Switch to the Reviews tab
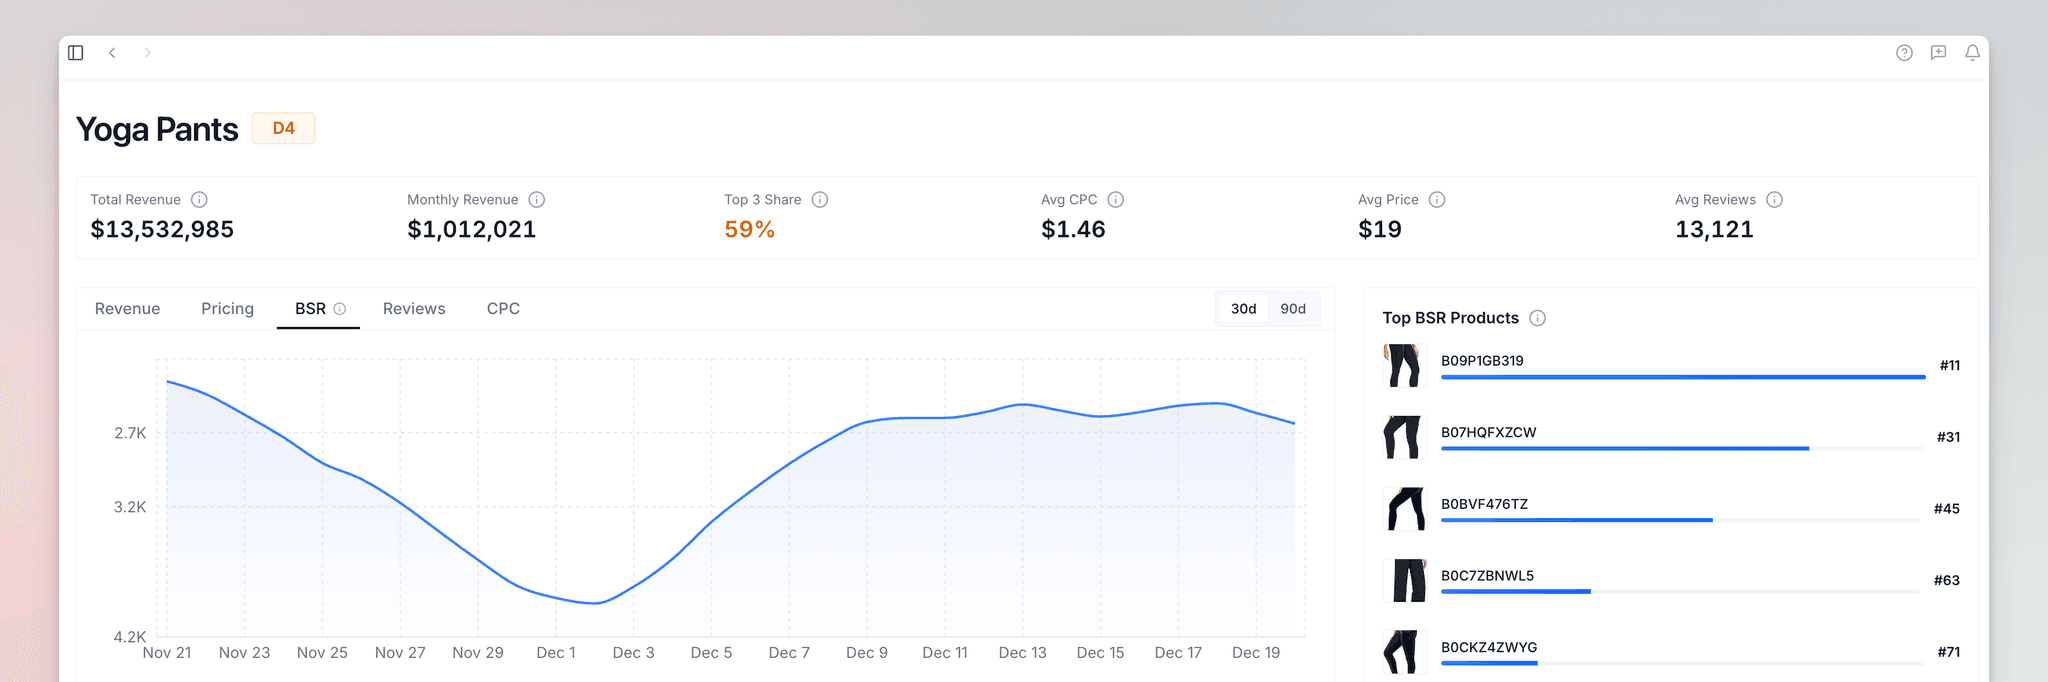 point(414,309)
